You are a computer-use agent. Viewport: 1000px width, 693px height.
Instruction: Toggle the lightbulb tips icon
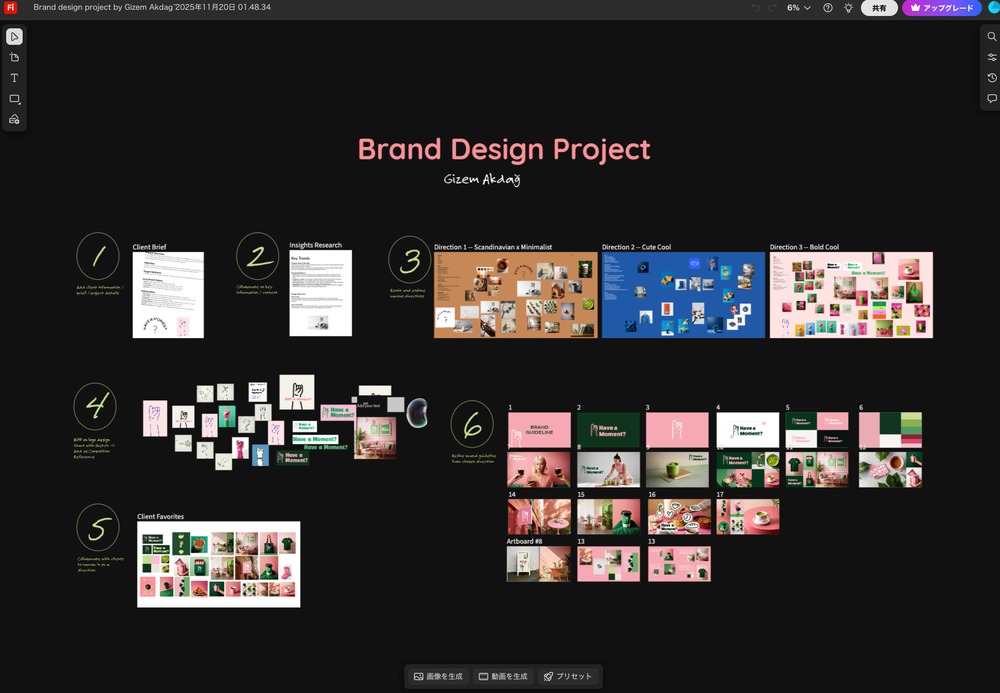click(848, 8)
